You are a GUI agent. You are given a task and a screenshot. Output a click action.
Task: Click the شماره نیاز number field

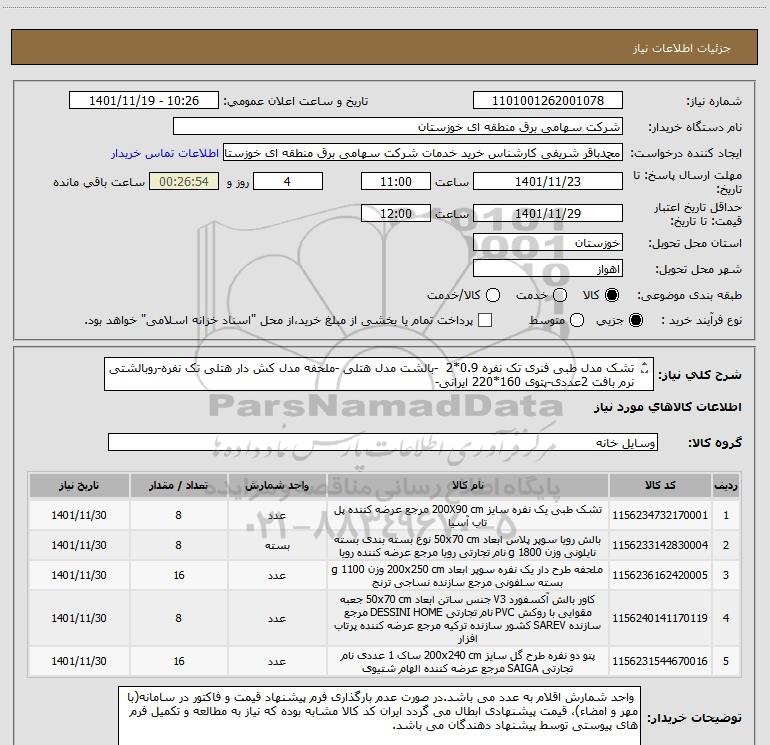click(548, 101)
